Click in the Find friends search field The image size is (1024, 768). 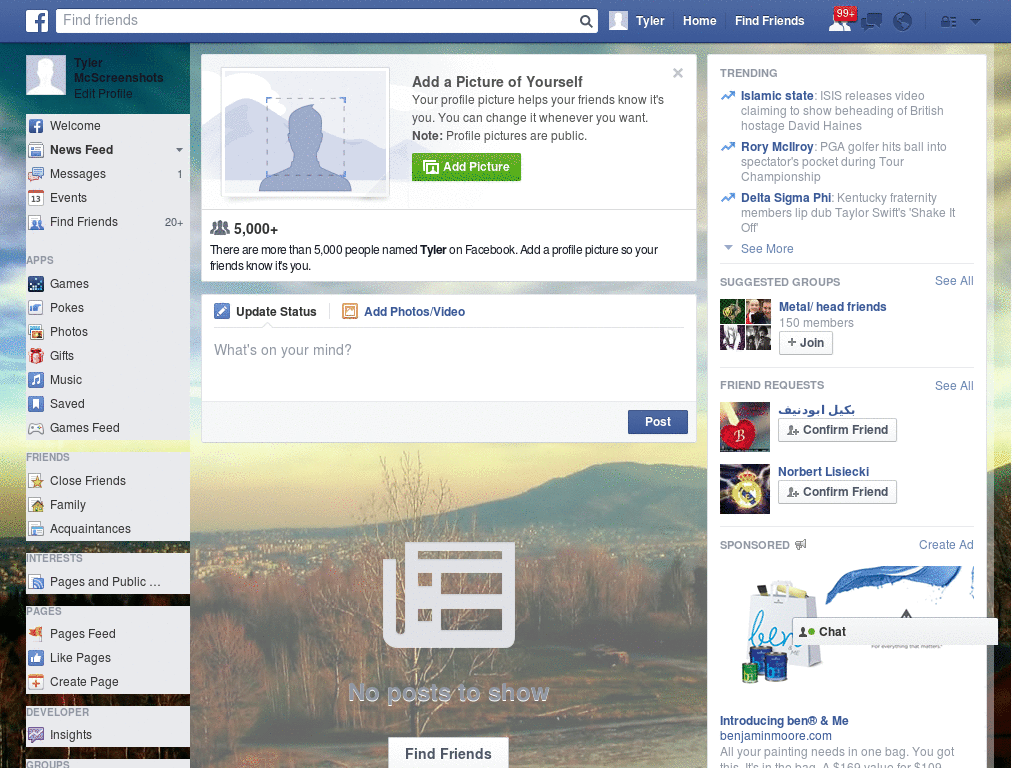(316, 21)
